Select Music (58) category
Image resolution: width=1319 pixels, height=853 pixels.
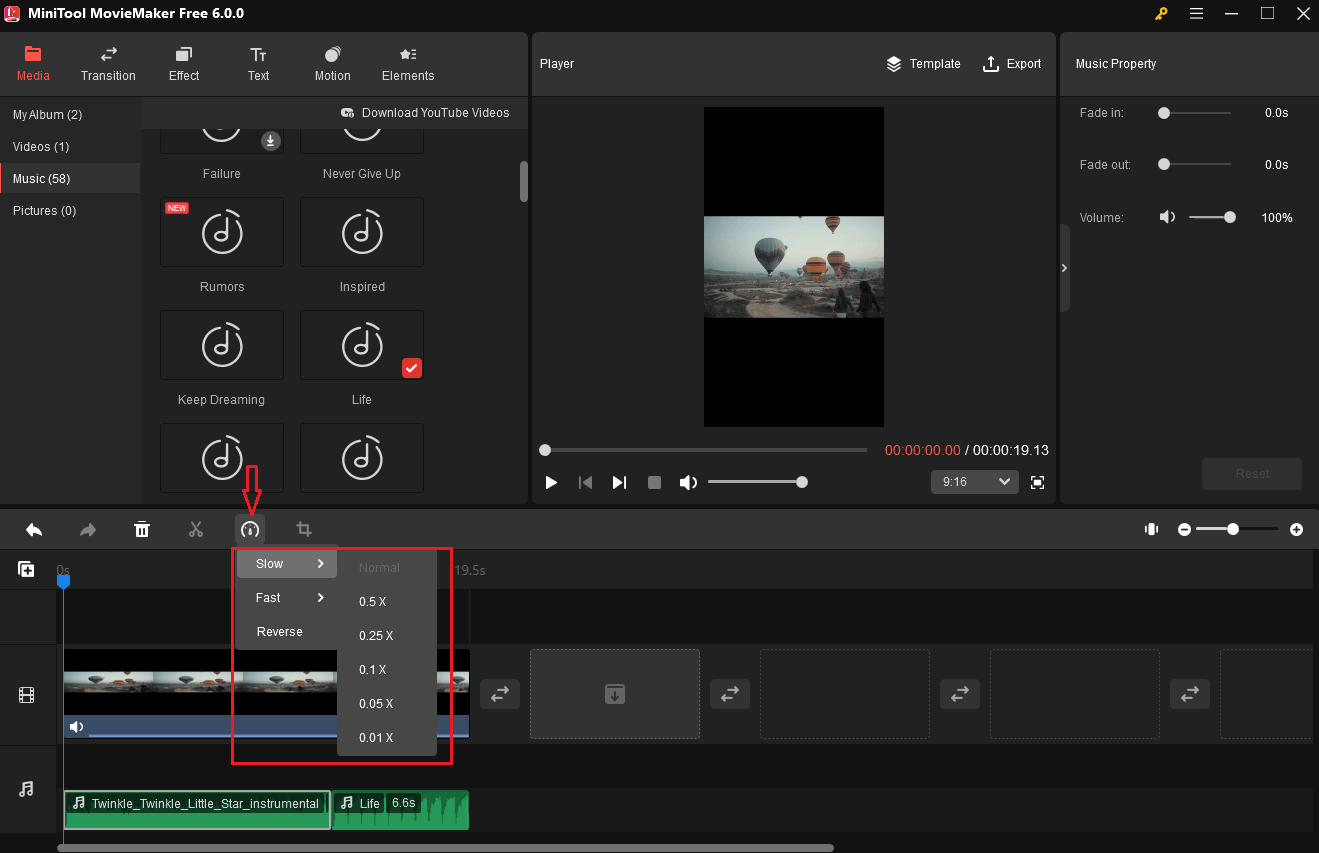[70, 179]
